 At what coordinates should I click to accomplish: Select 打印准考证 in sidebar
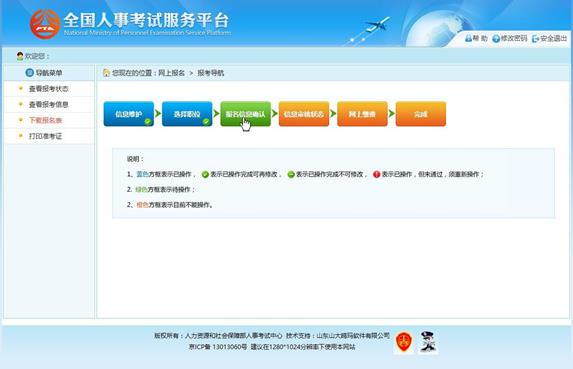45,136
